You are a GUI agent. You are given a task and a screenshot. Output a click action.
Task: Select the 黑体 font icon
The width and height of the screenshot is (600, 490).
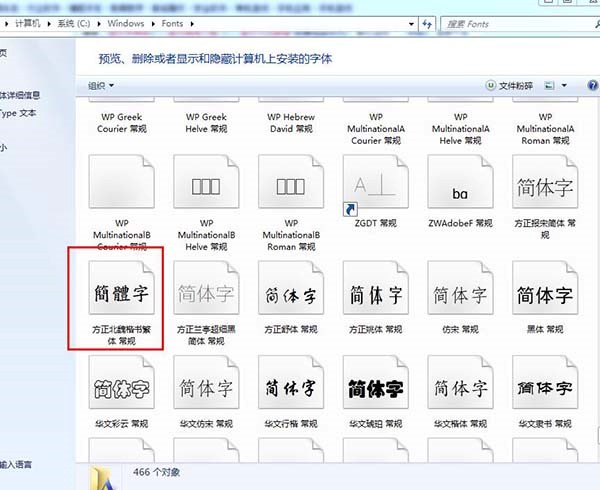tap(544, 293)
